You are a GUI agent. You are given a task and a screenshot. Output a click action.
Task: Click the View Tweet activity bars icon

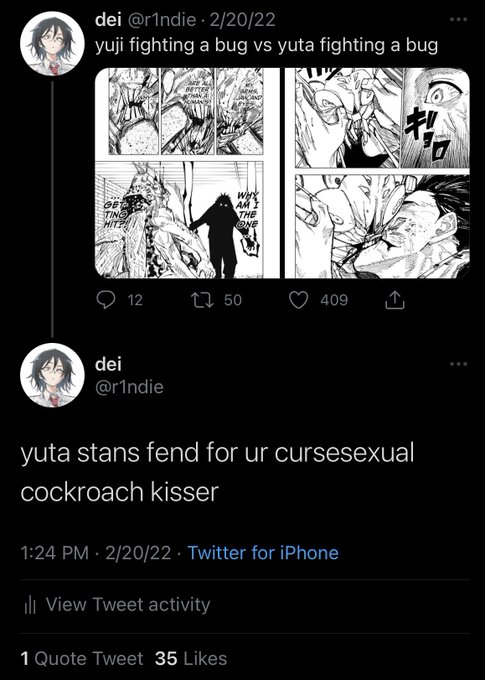(x=30, y=605)
